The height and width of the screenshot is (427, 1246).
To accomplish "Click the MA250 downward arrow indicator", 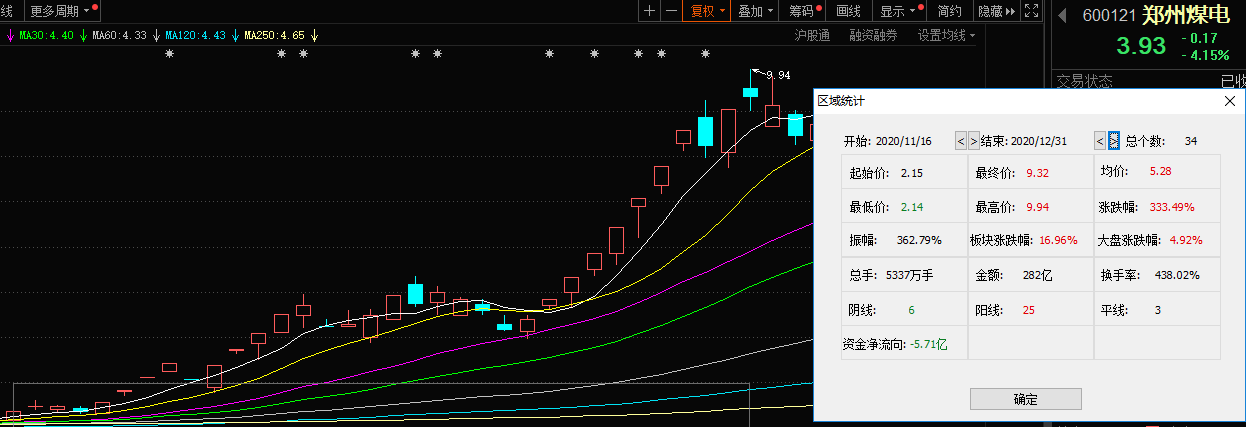I will pos(314,35).
